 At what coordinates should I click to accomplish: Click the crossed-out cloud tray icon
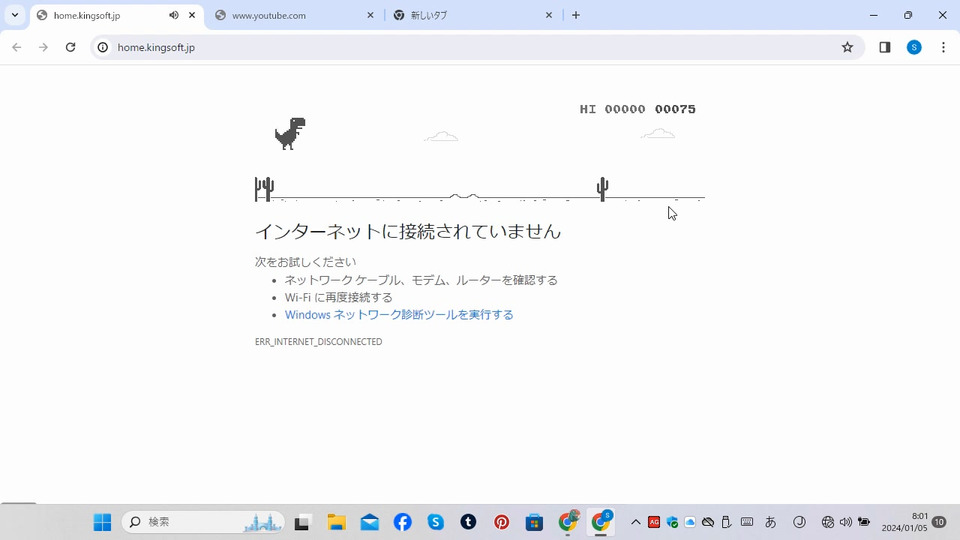(708, 522)
